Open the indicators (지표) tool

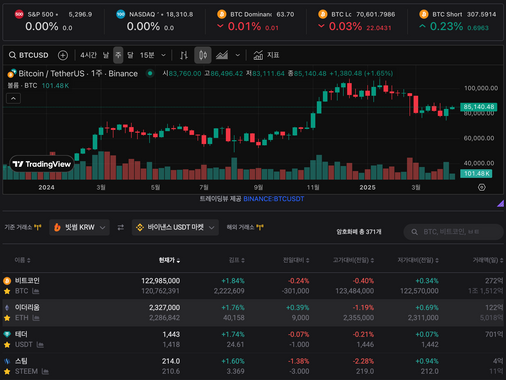point(266,55)
